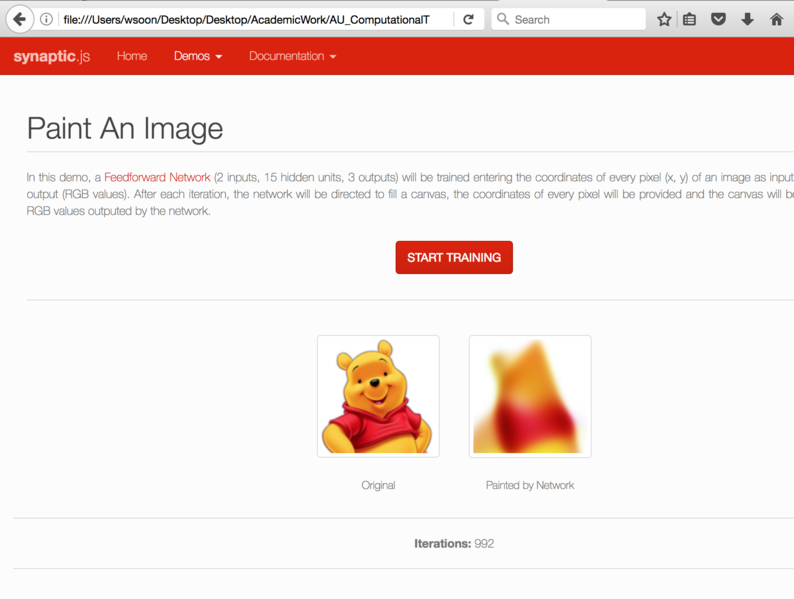794x599 pixels.
Task: Click the site information icon
Action: pos(46,19)
